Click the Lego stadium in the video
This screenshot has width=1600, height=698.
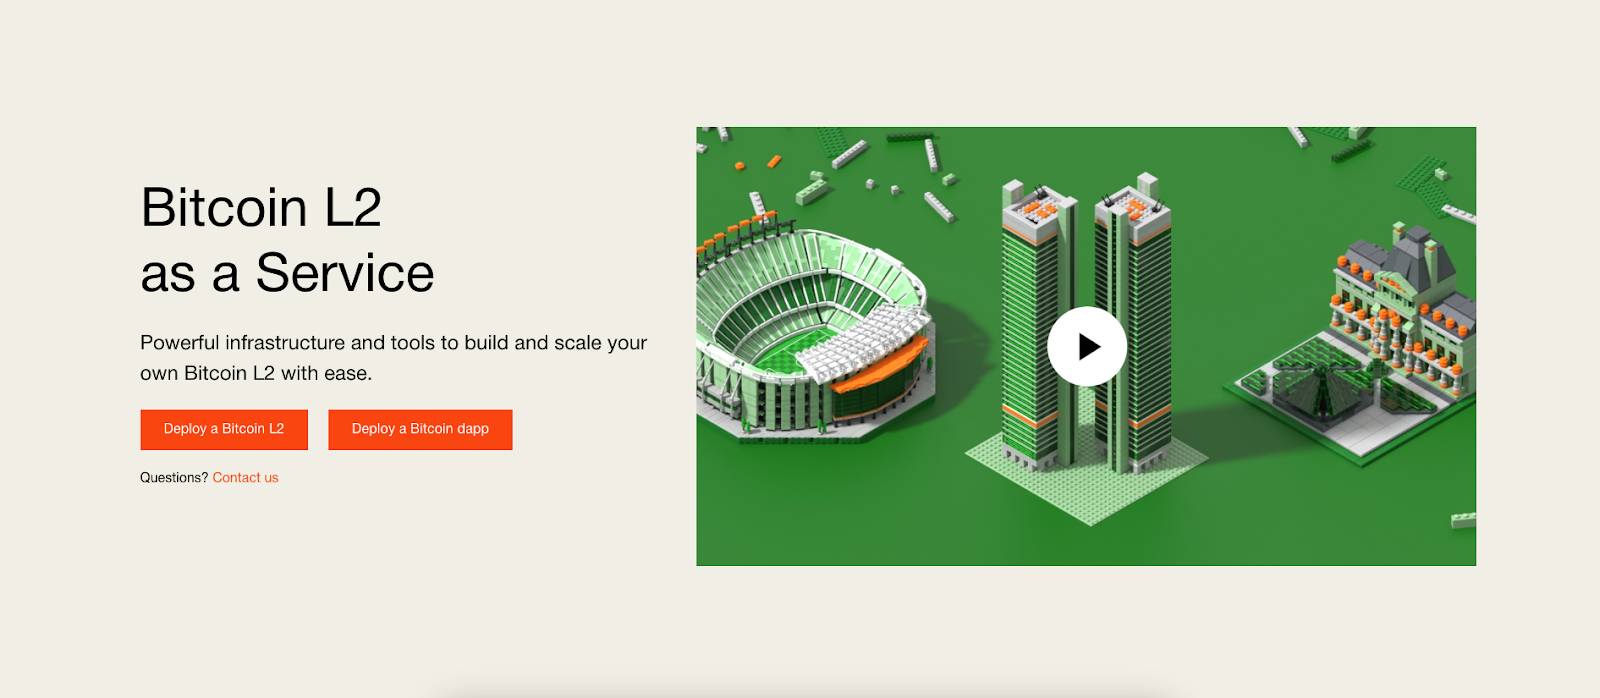click(812, 330)
